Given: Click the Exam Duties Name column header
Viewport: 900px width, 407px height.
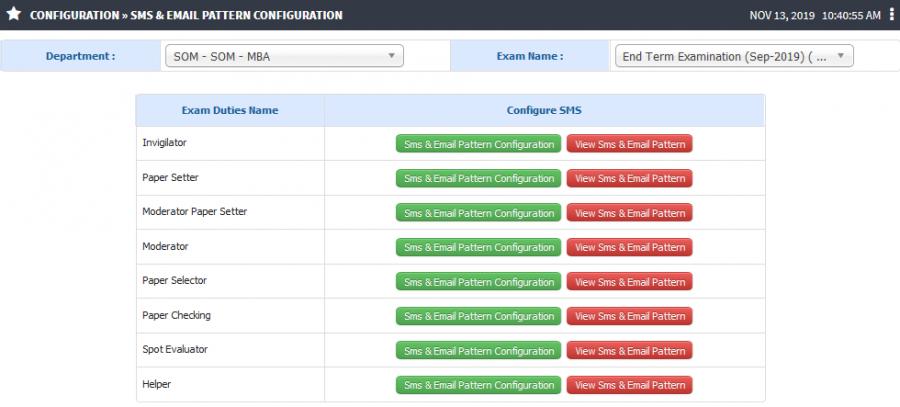Looking at the screenshot, I should point(230,110).
